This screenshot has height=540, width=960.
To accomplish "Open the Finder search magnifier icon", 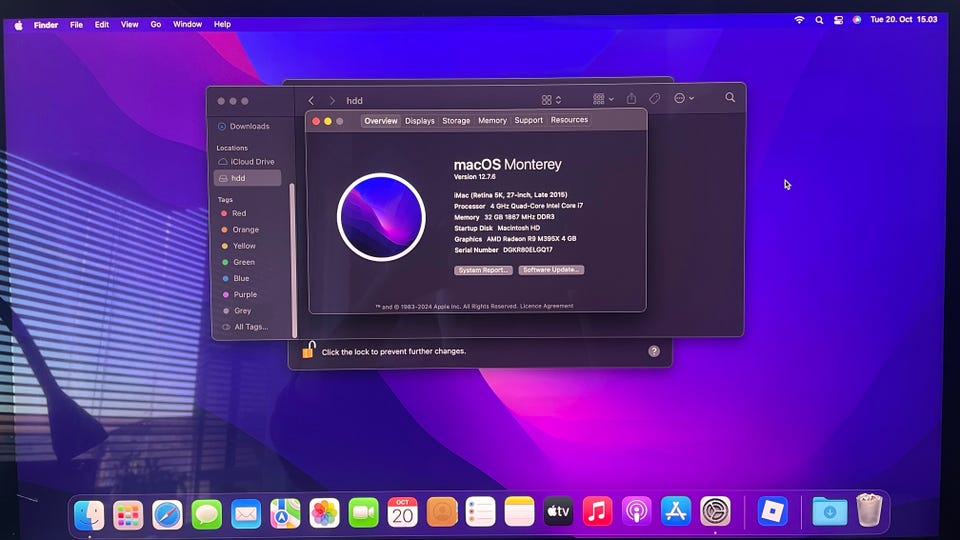I will click(730, 97).
